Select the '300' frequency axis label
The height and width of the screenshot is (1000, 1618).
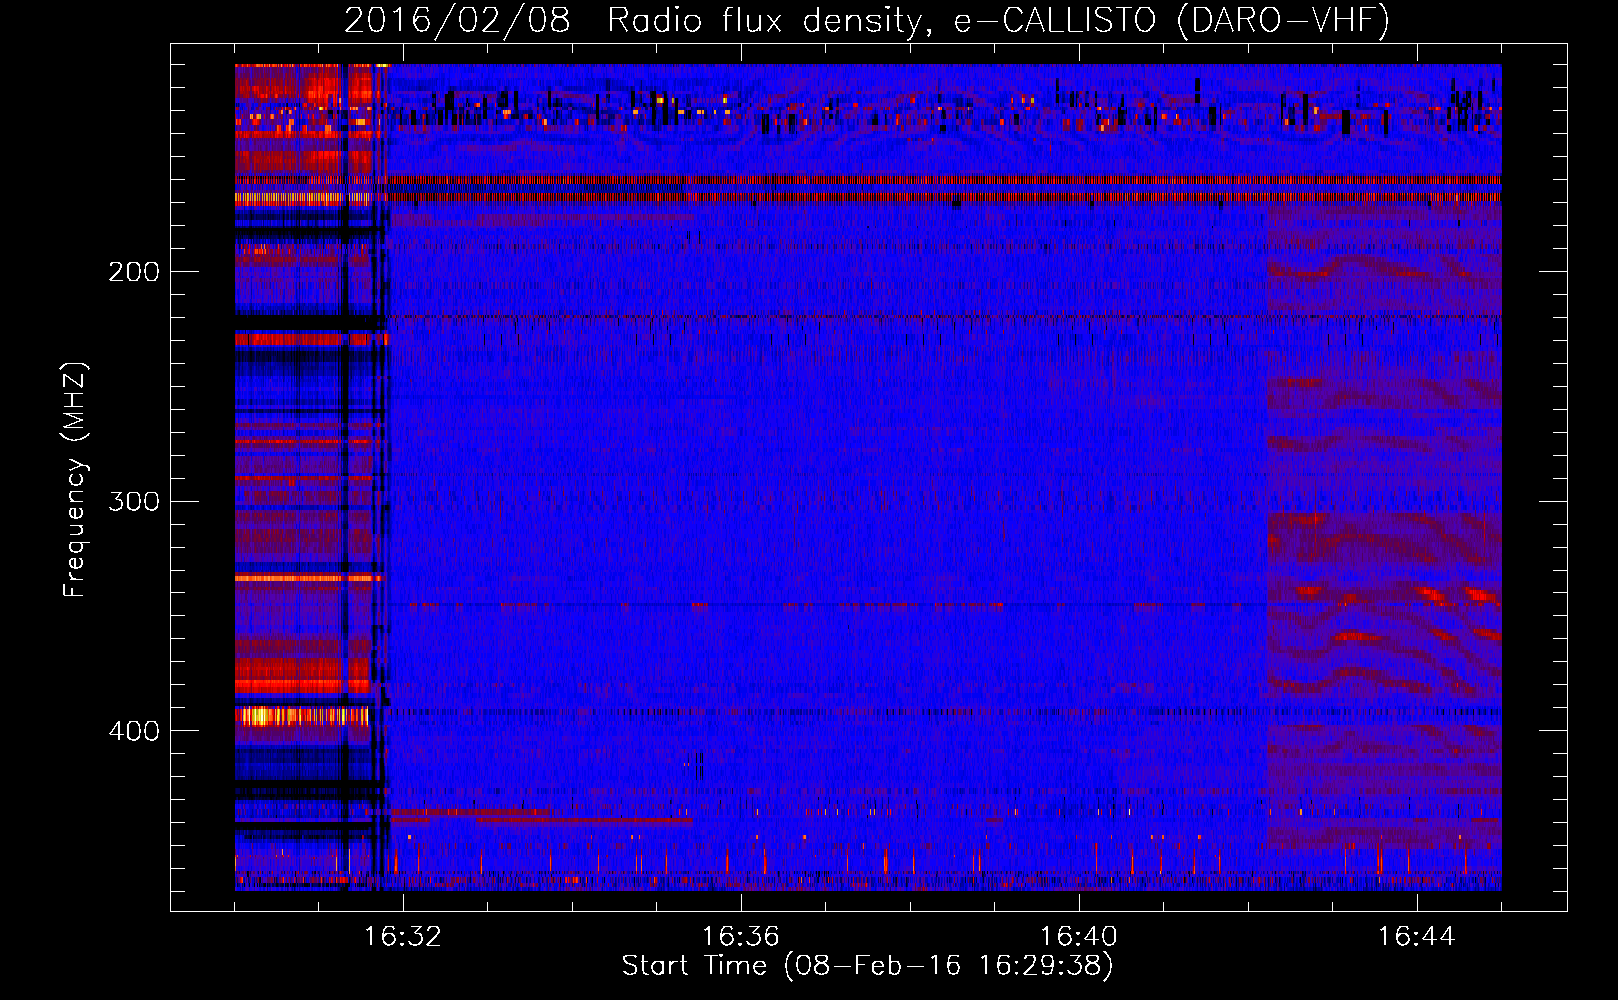click(x=134, y=501)
